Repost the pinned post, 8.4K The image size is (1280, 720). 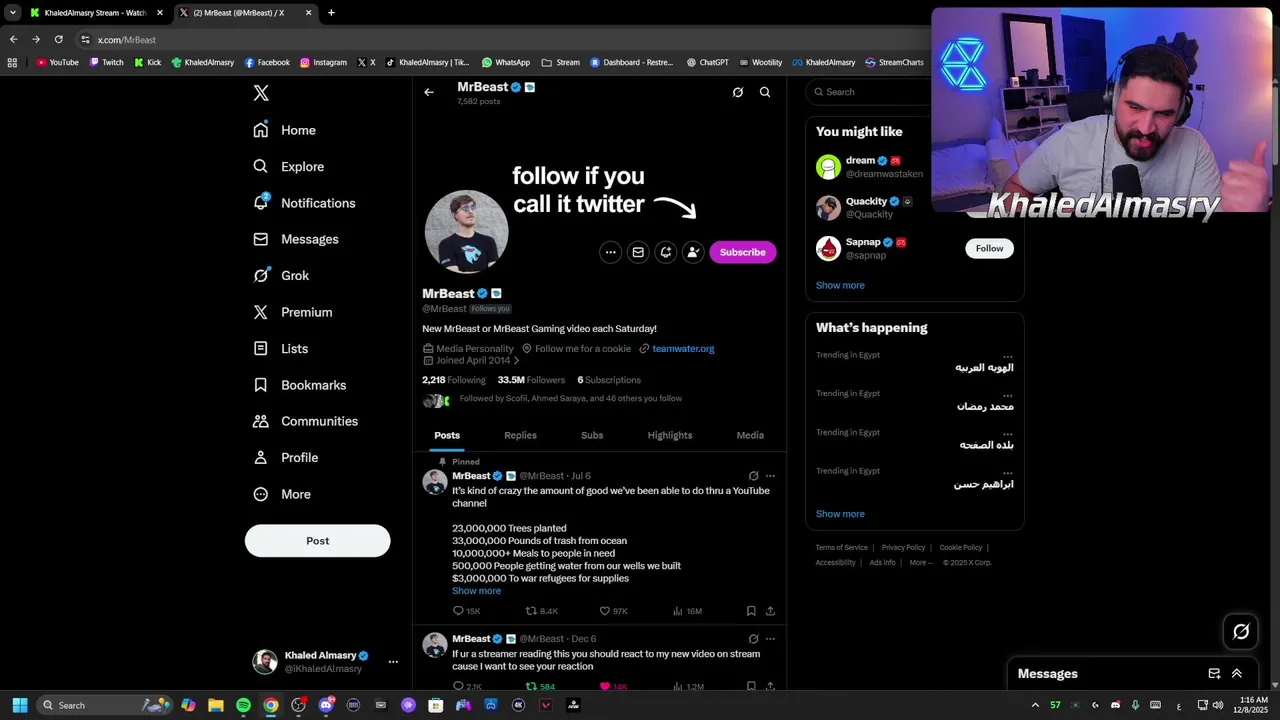click(542, 611)
